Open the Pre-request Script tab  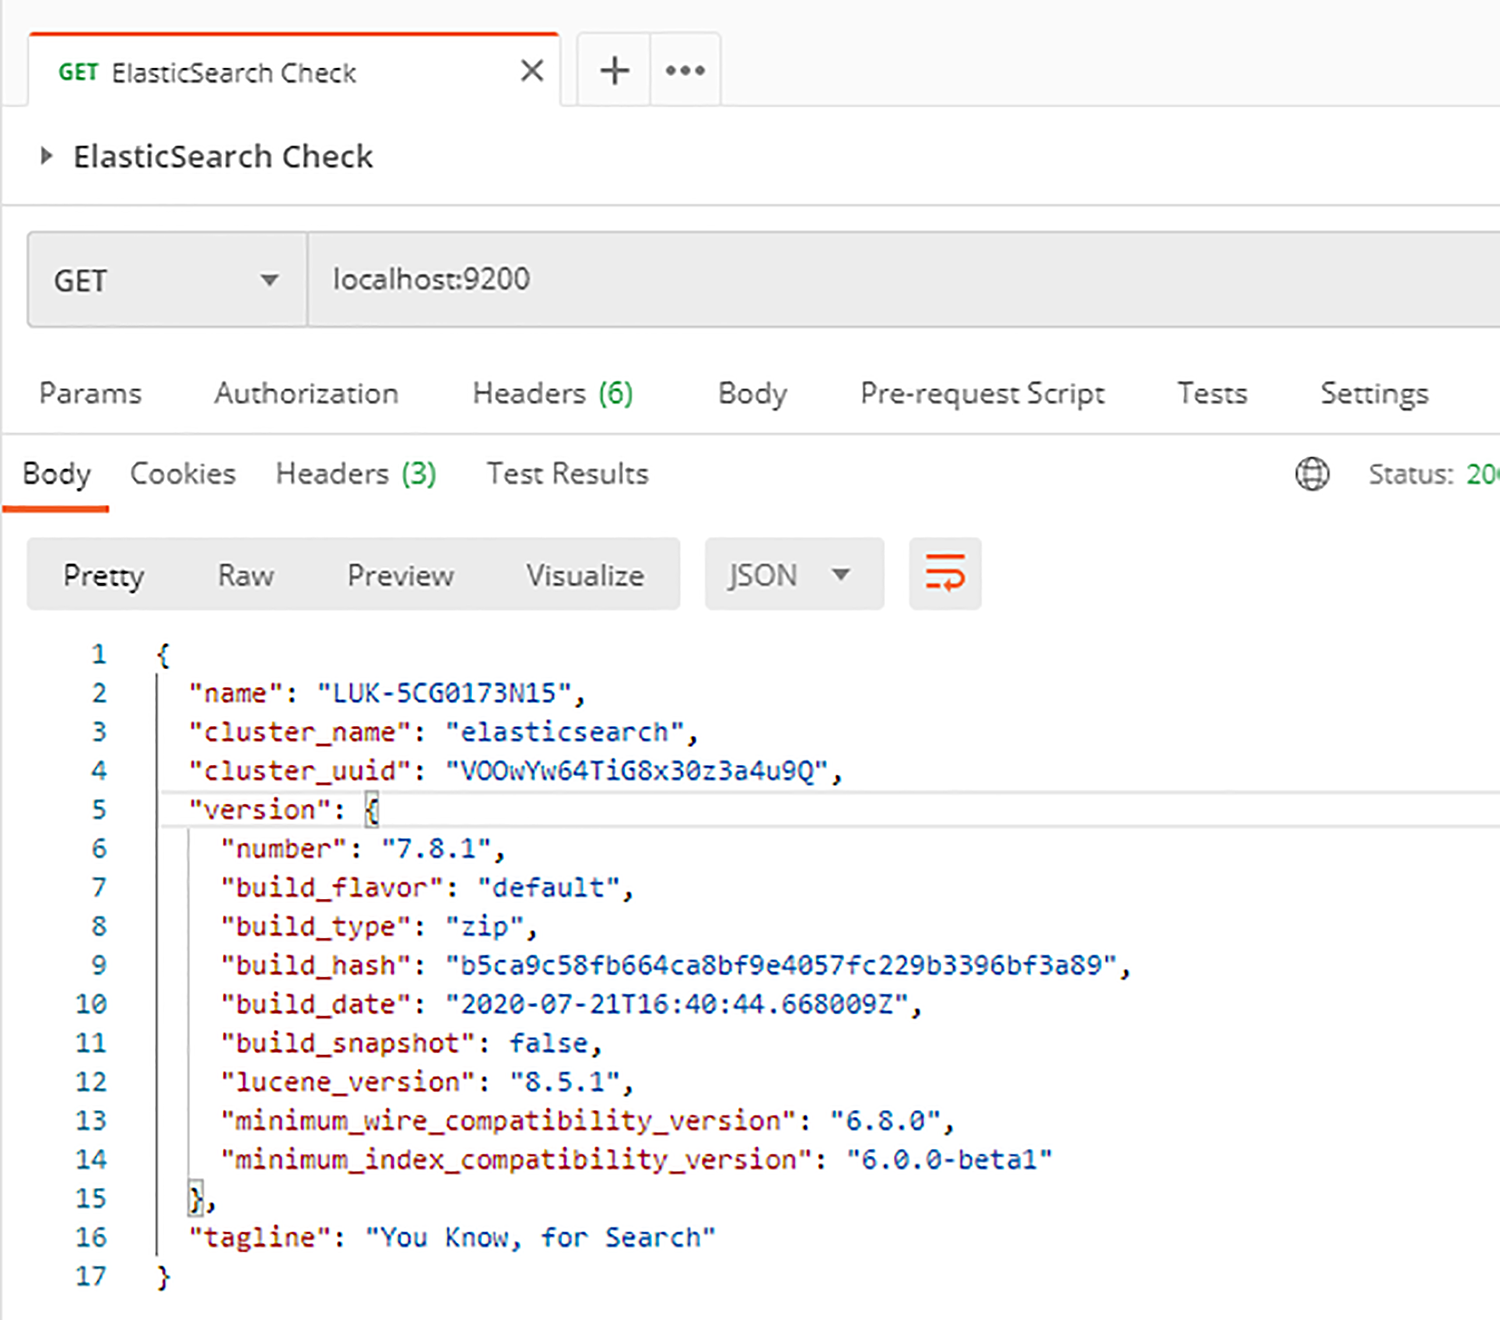(981, 393)
